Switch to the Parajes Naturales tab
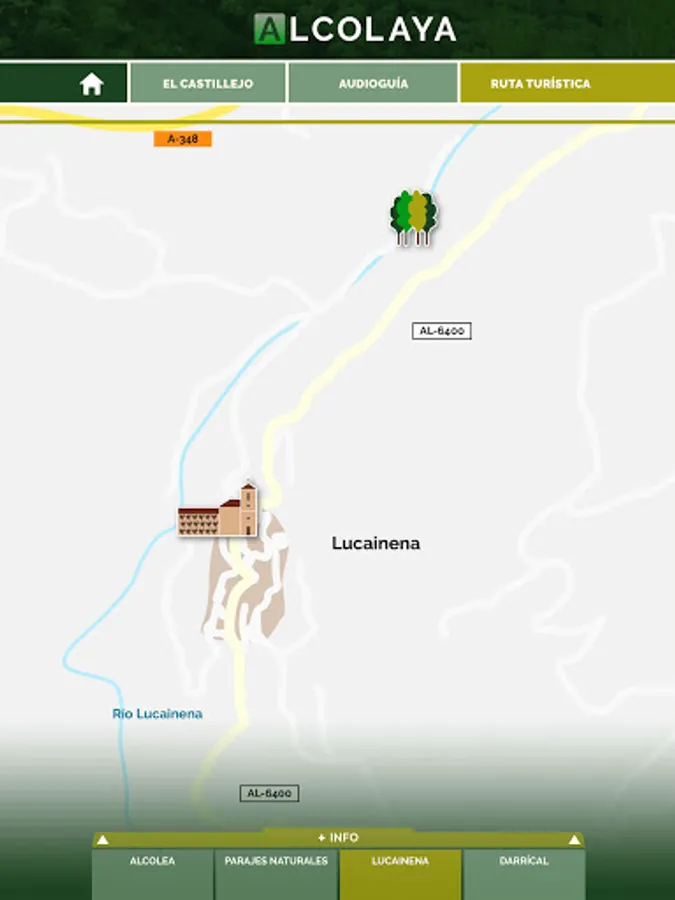 pyautogui.click(x=276, y=874)
